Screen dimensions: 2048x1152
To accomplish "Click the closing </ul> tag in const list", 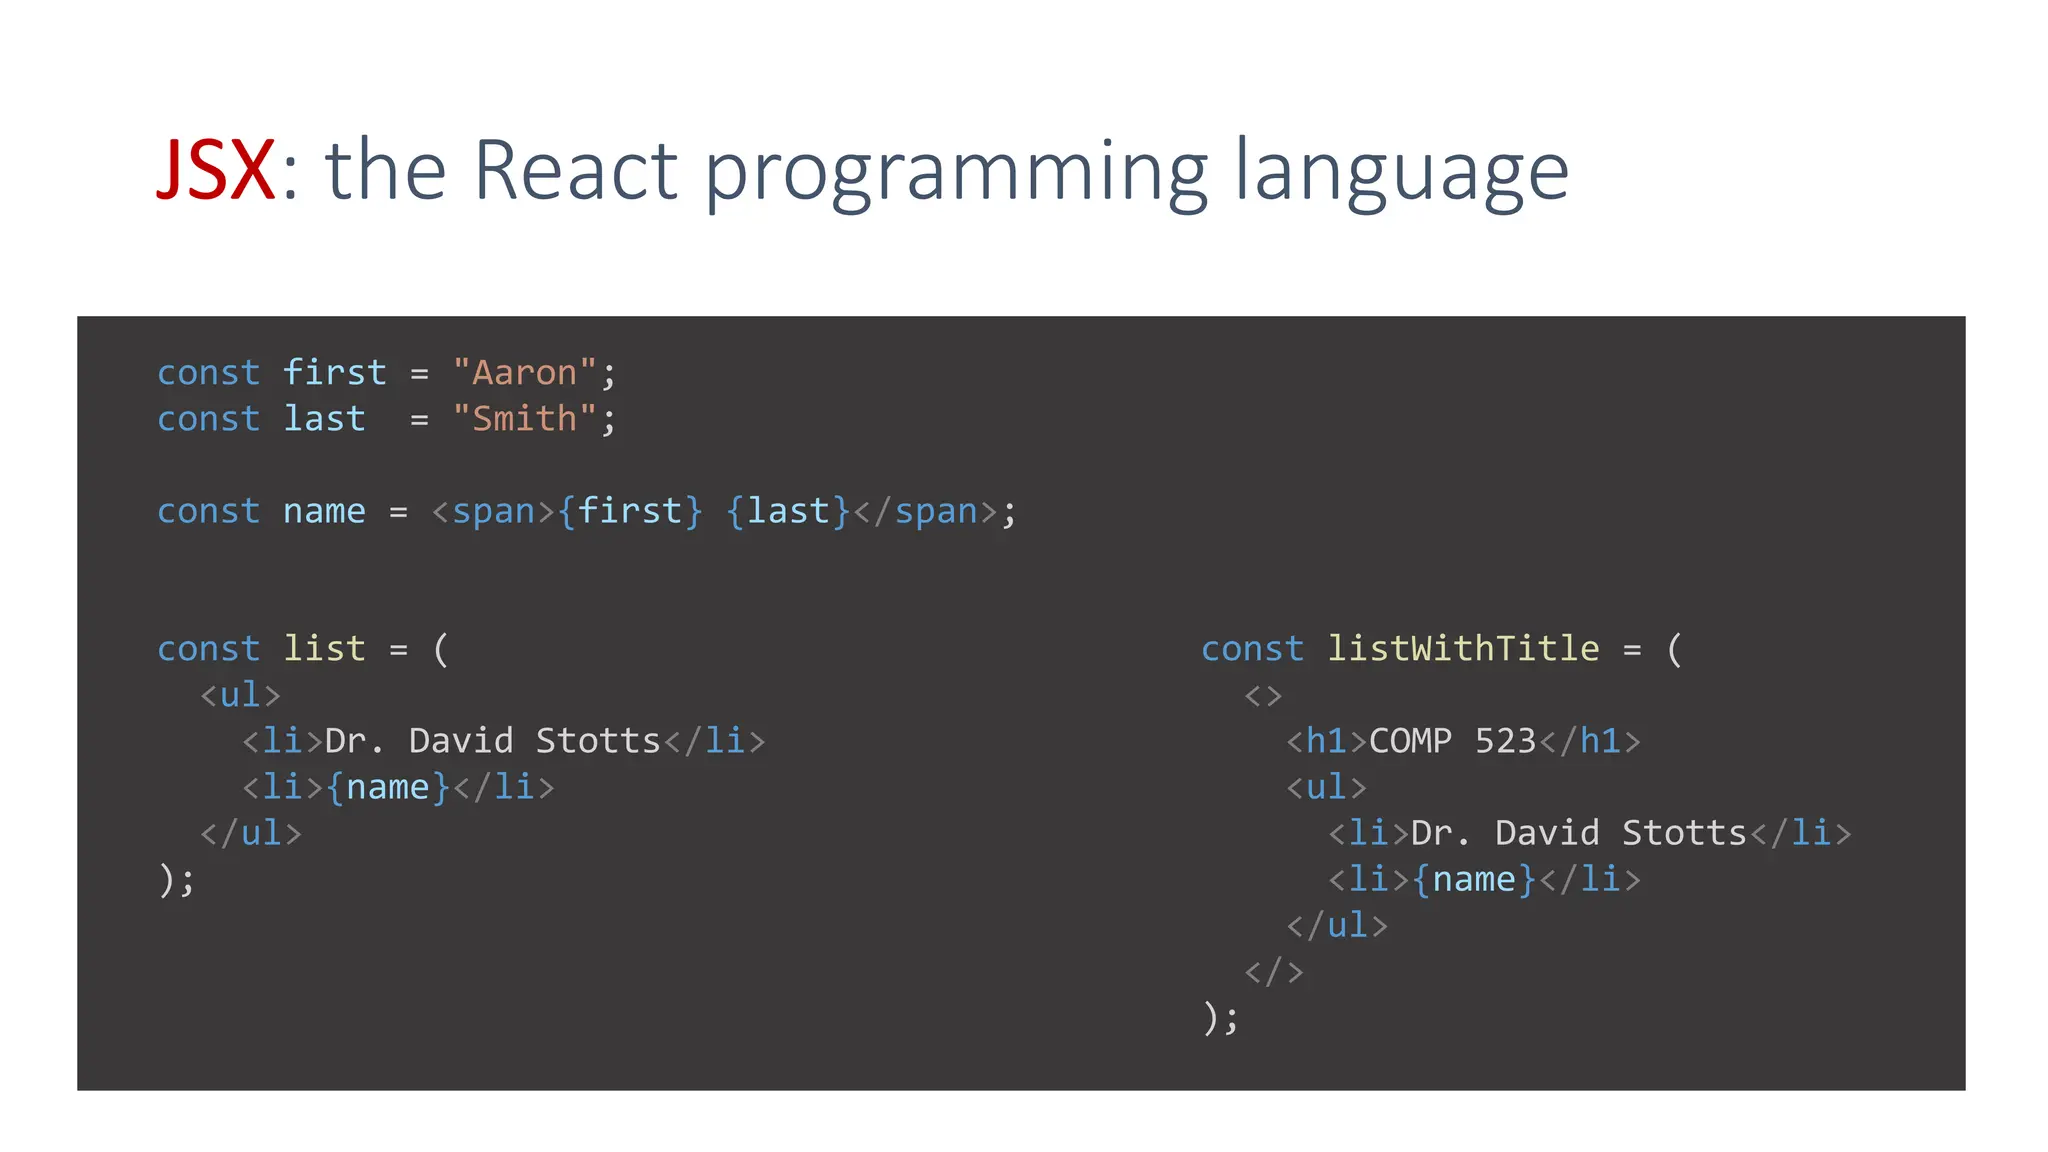I will (250, 833).
